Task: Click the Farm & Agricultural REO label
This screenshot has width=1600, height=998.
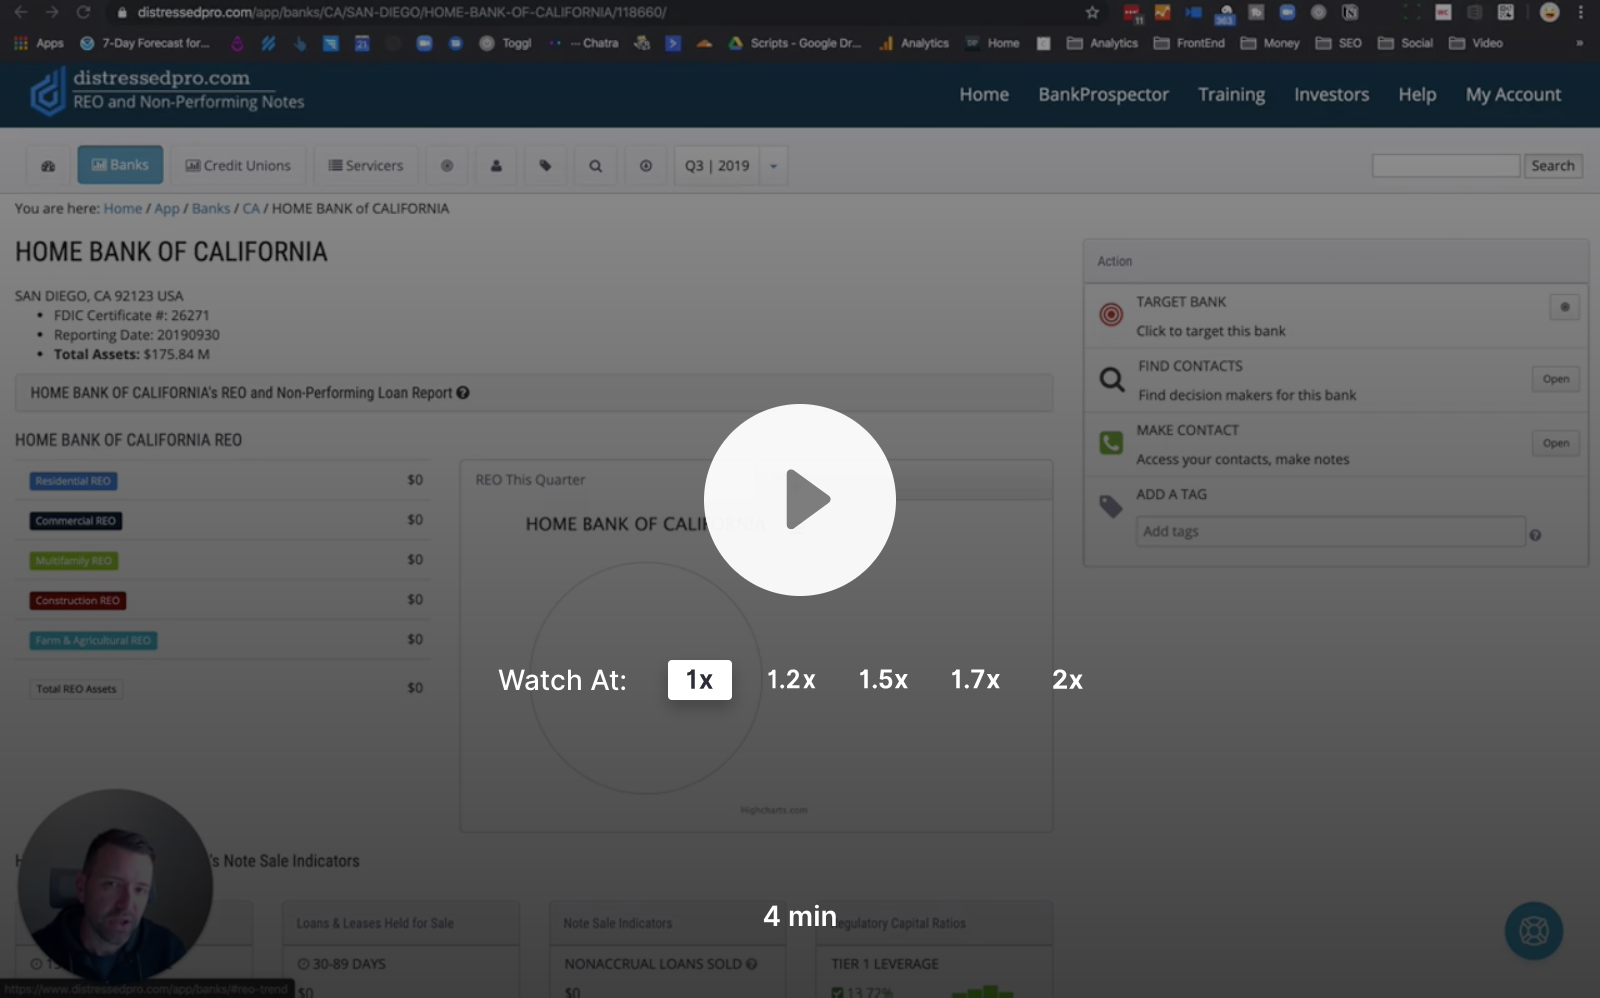Action: [x=93, y=641]
